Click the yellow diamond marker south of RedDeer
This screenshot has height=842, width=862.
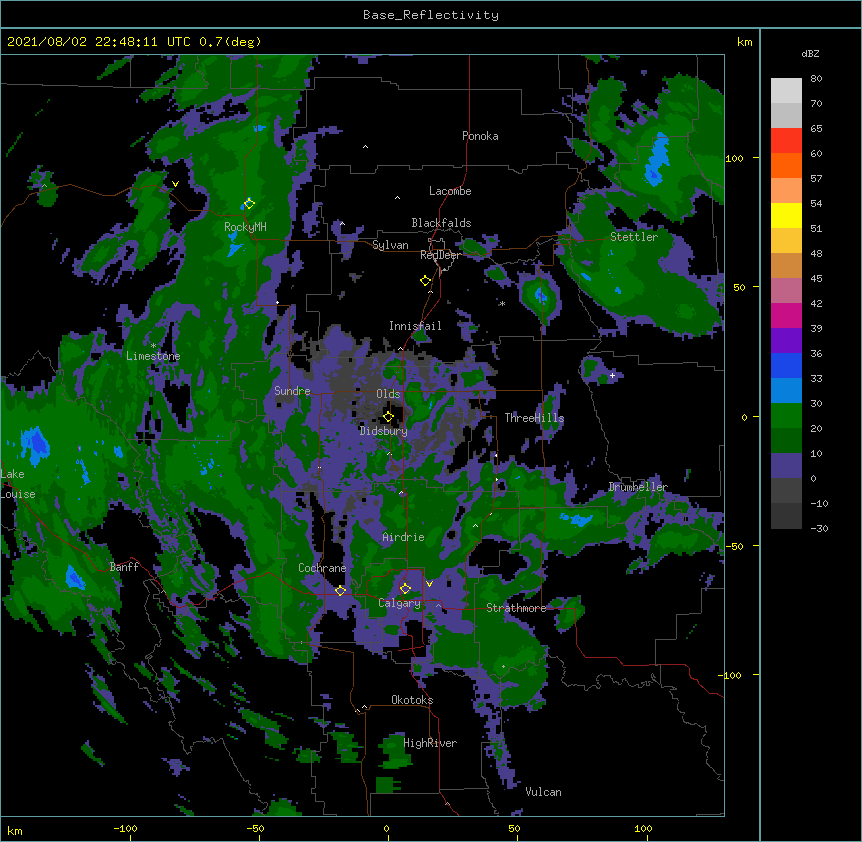(425, 280)
